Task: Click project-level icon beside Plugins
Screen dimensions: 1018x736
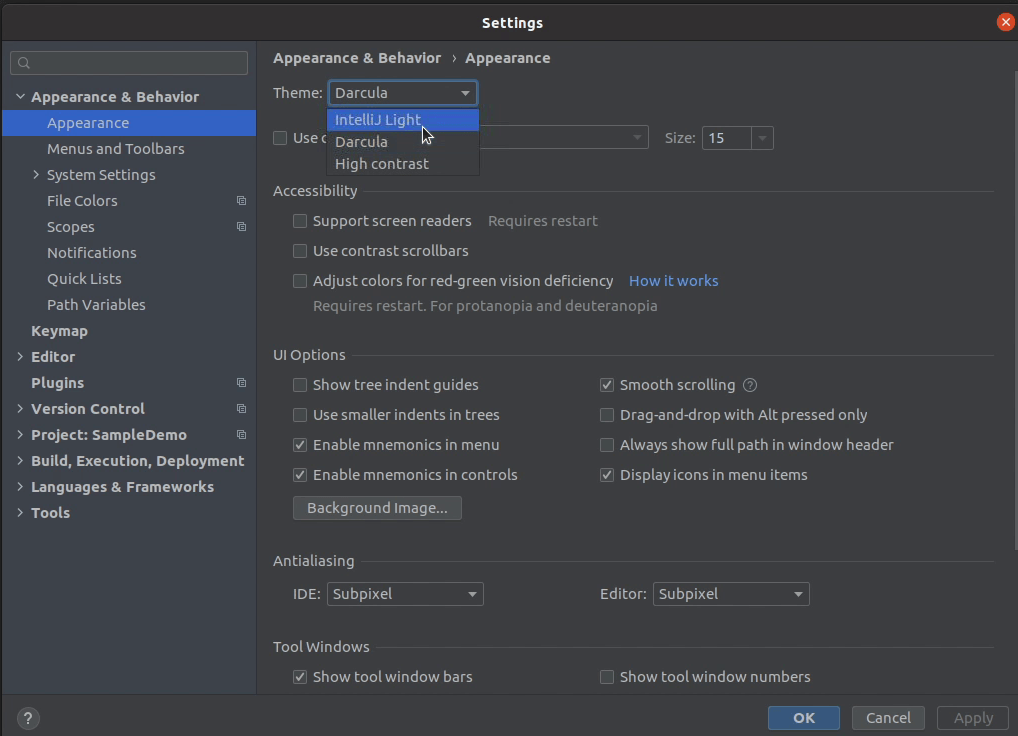Action: point(241,383)
